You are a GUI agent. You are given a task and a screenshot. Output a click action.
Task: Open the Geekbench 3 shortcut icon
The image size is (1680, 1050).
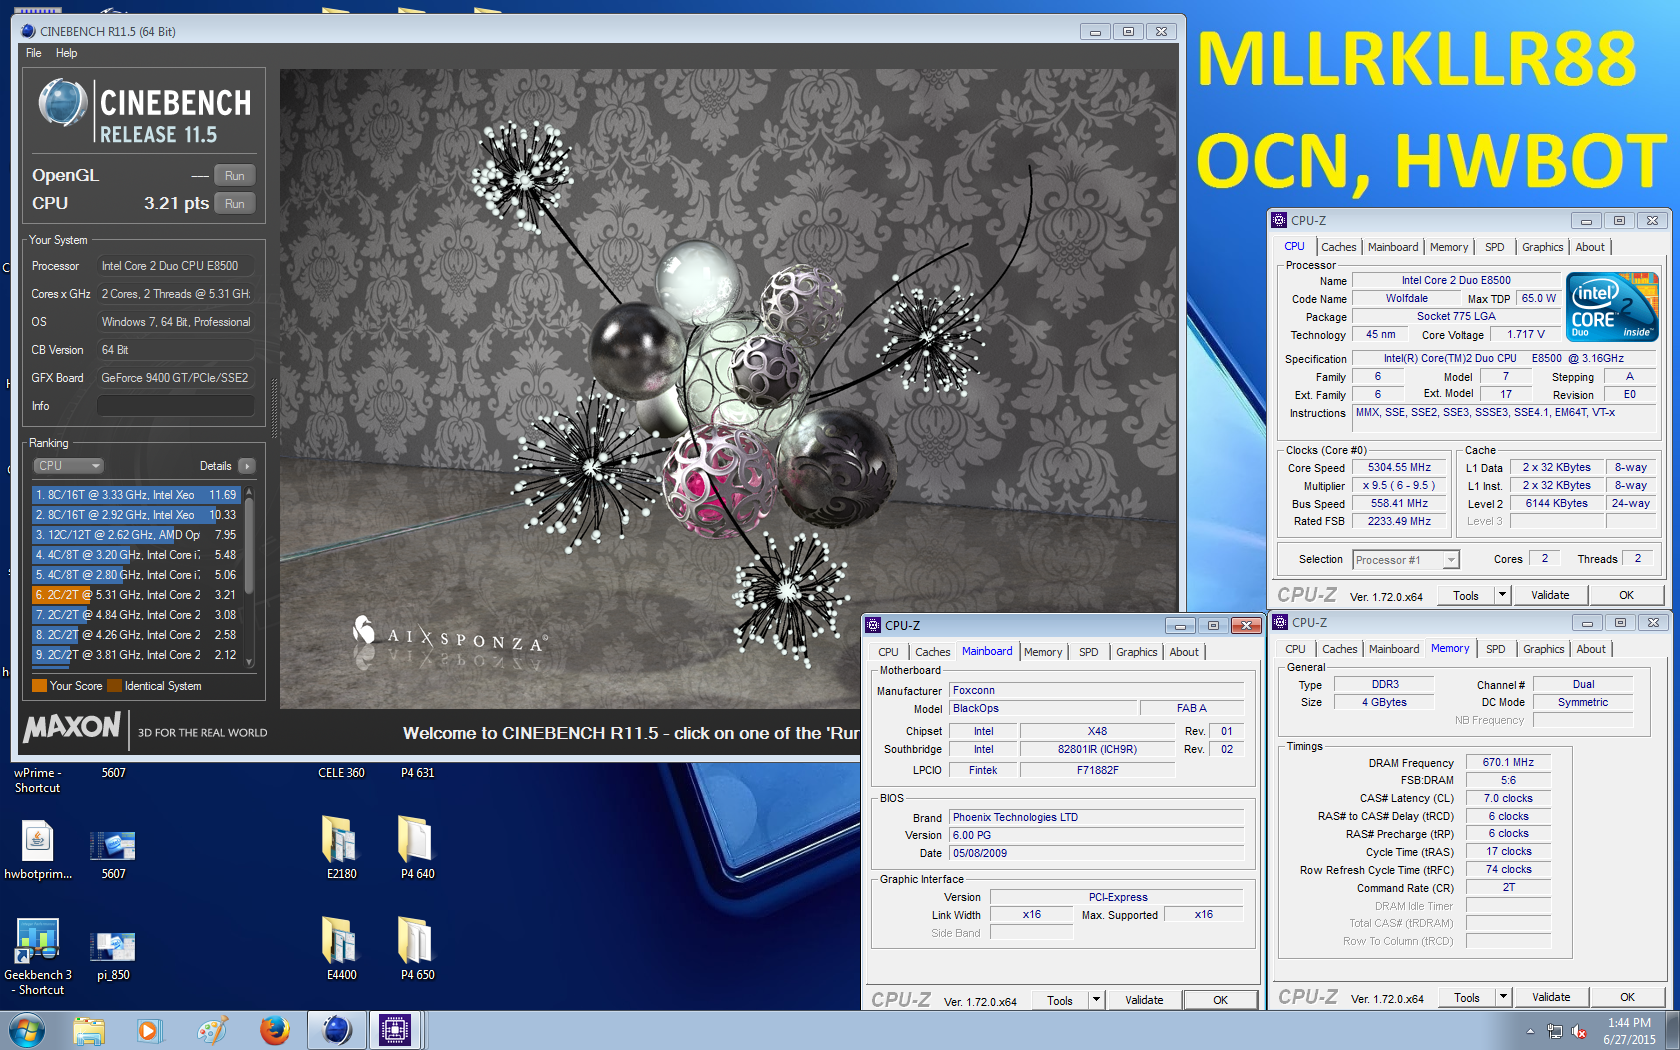click(38, 957)
